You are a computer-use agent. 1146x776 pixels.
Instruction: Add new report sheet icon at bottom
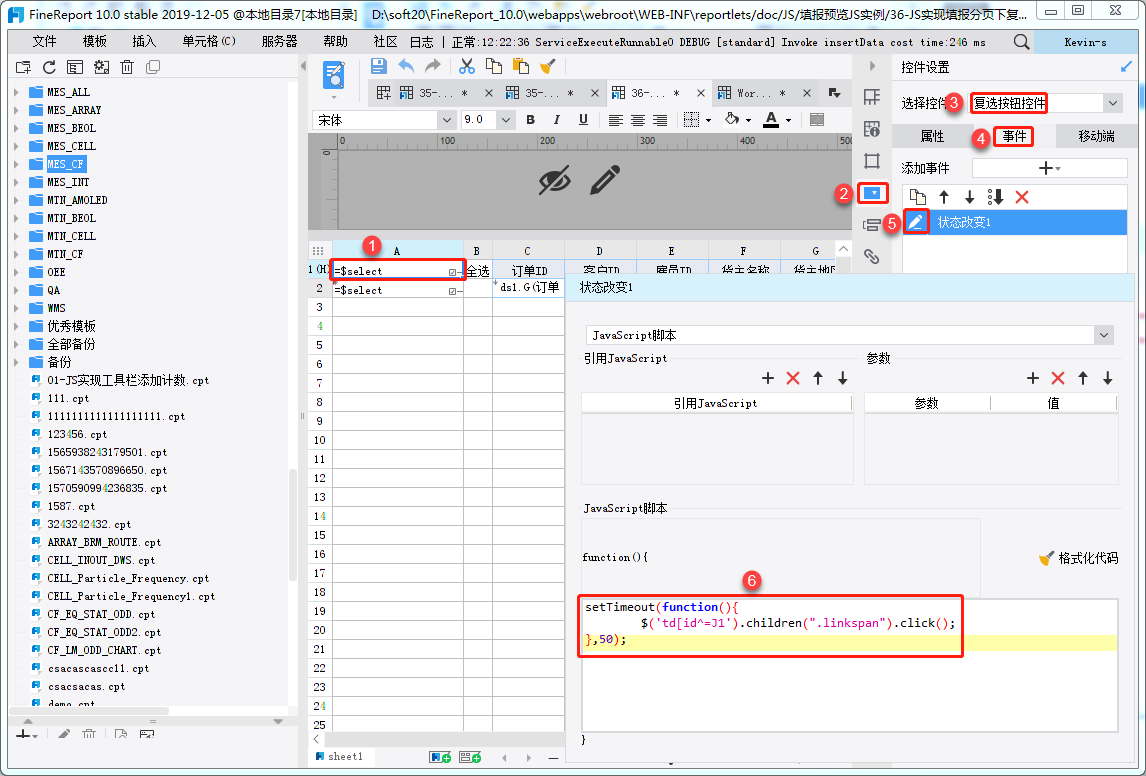[440, 757]
